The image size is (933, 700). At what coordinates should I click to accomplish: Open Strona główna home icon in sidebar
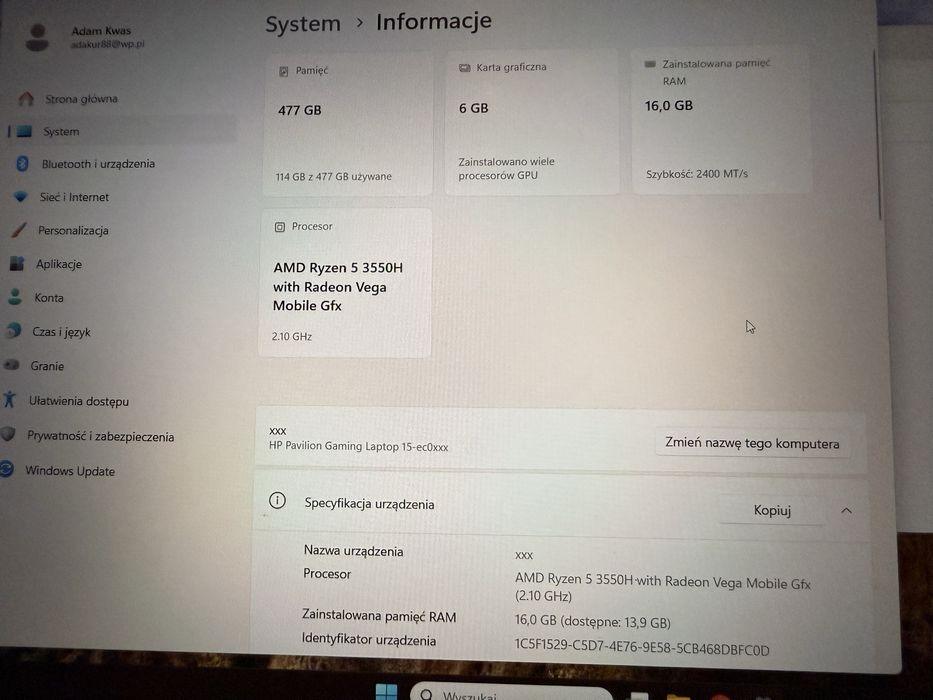(x=26, y=98)
